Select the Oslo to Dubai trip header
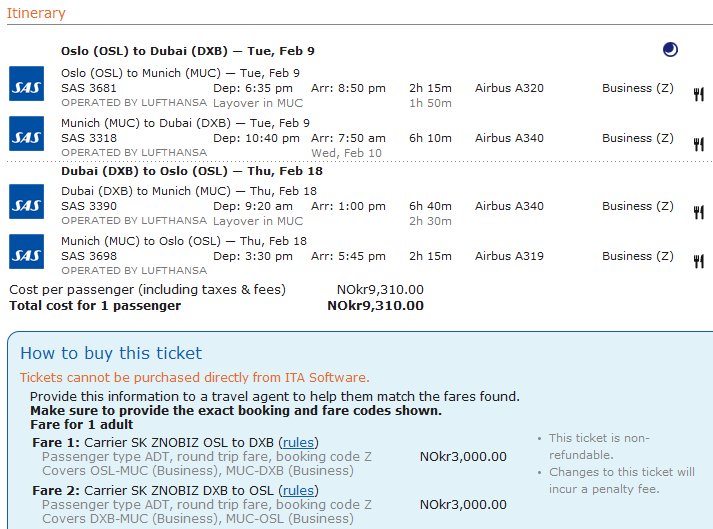 187,51
